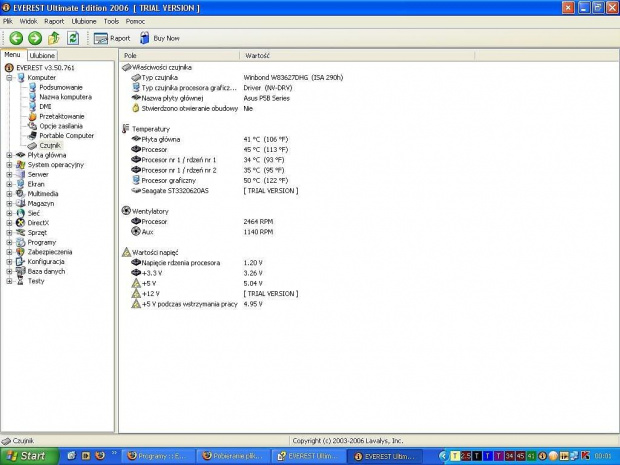Viewport: 620px width, 465px height.
Task: Expand the Płyta główna tree node
Action: point(9,155)
